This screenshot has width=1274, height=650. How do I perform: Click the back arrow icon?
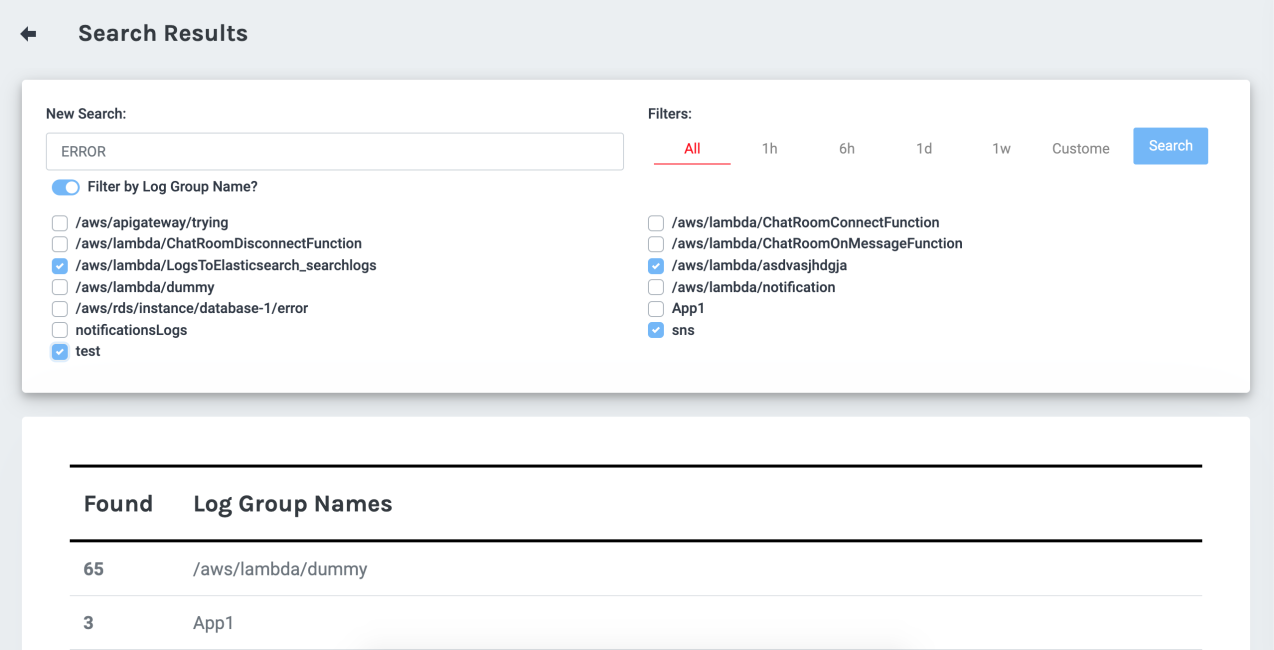pyautogui.click(x=28, y=34)
